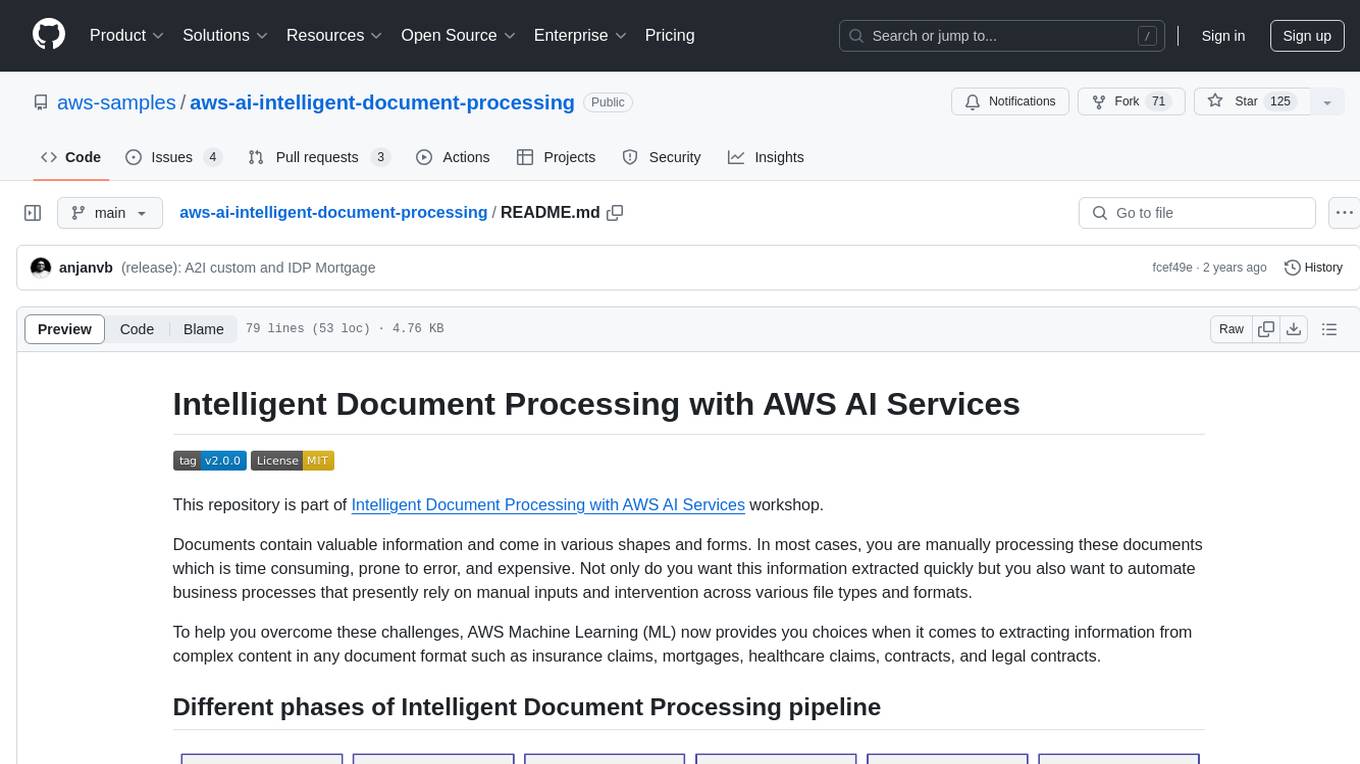This screenshot has width=1360, height=764.
Task: Switch to the Projects tab
Action: click(x=556, y=157)
